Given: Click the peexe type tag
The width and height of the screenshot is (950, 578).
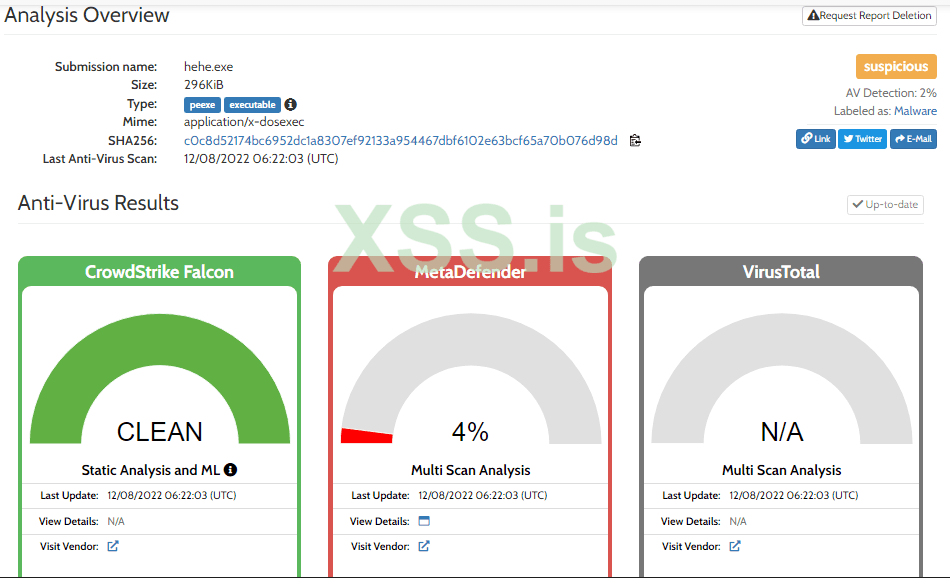Looking at the screenshot, I should click(x=202, y=105).
